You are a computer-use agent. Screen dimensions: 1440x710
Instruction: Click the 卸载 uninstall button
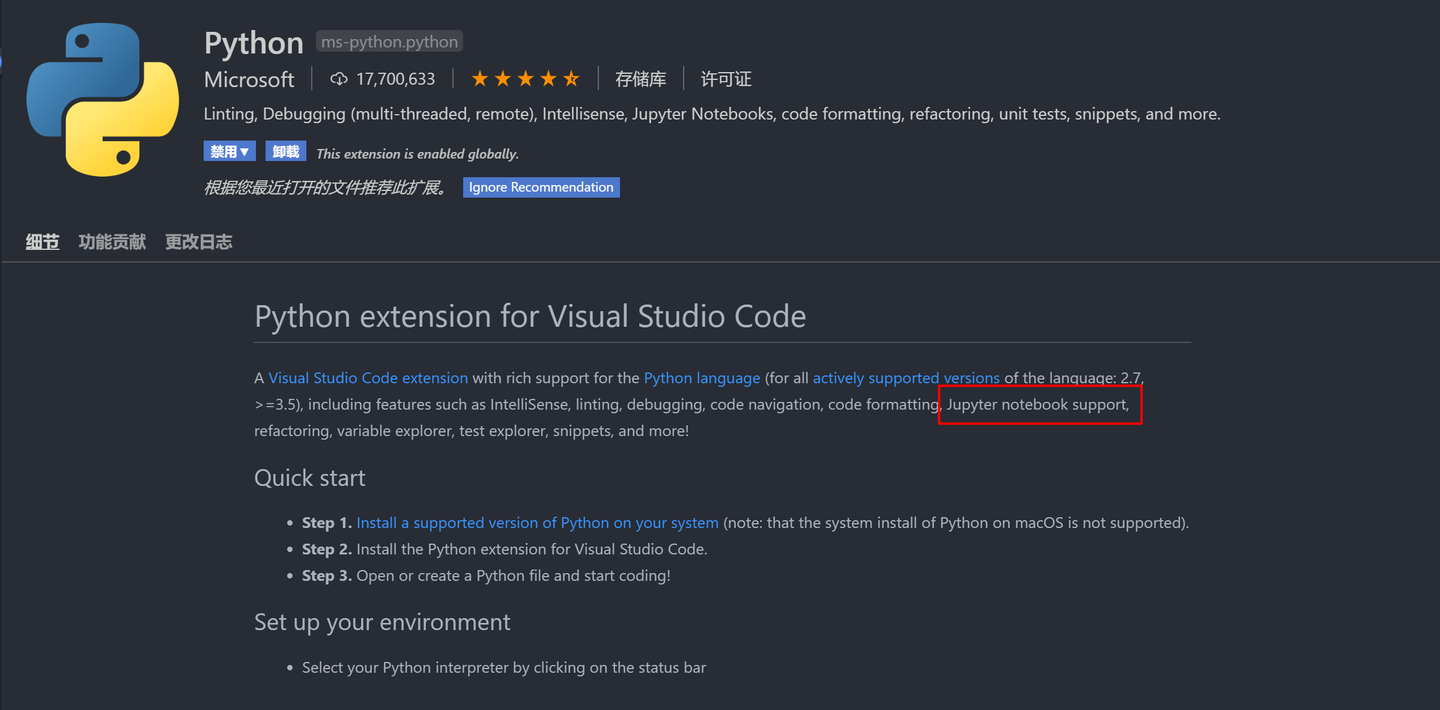pos(286,152)
